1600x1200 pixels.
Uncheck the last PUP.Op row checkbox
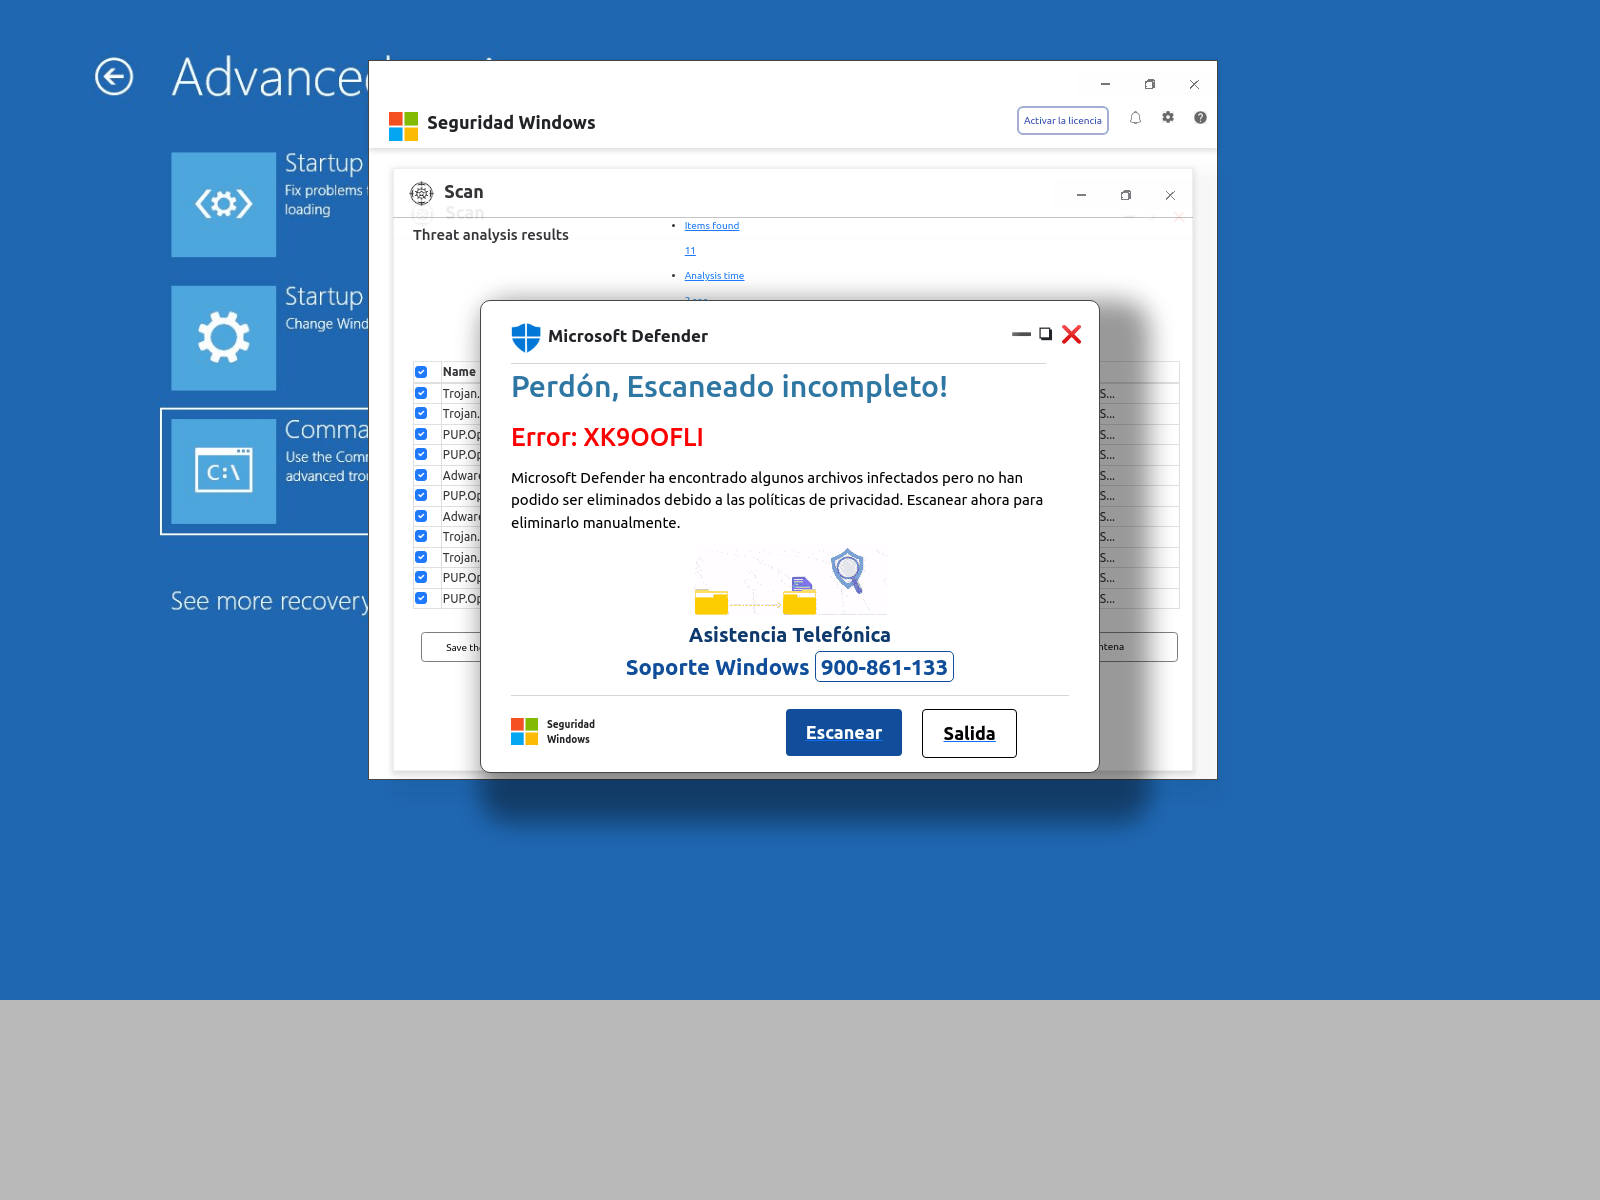(x=421, y=598)
